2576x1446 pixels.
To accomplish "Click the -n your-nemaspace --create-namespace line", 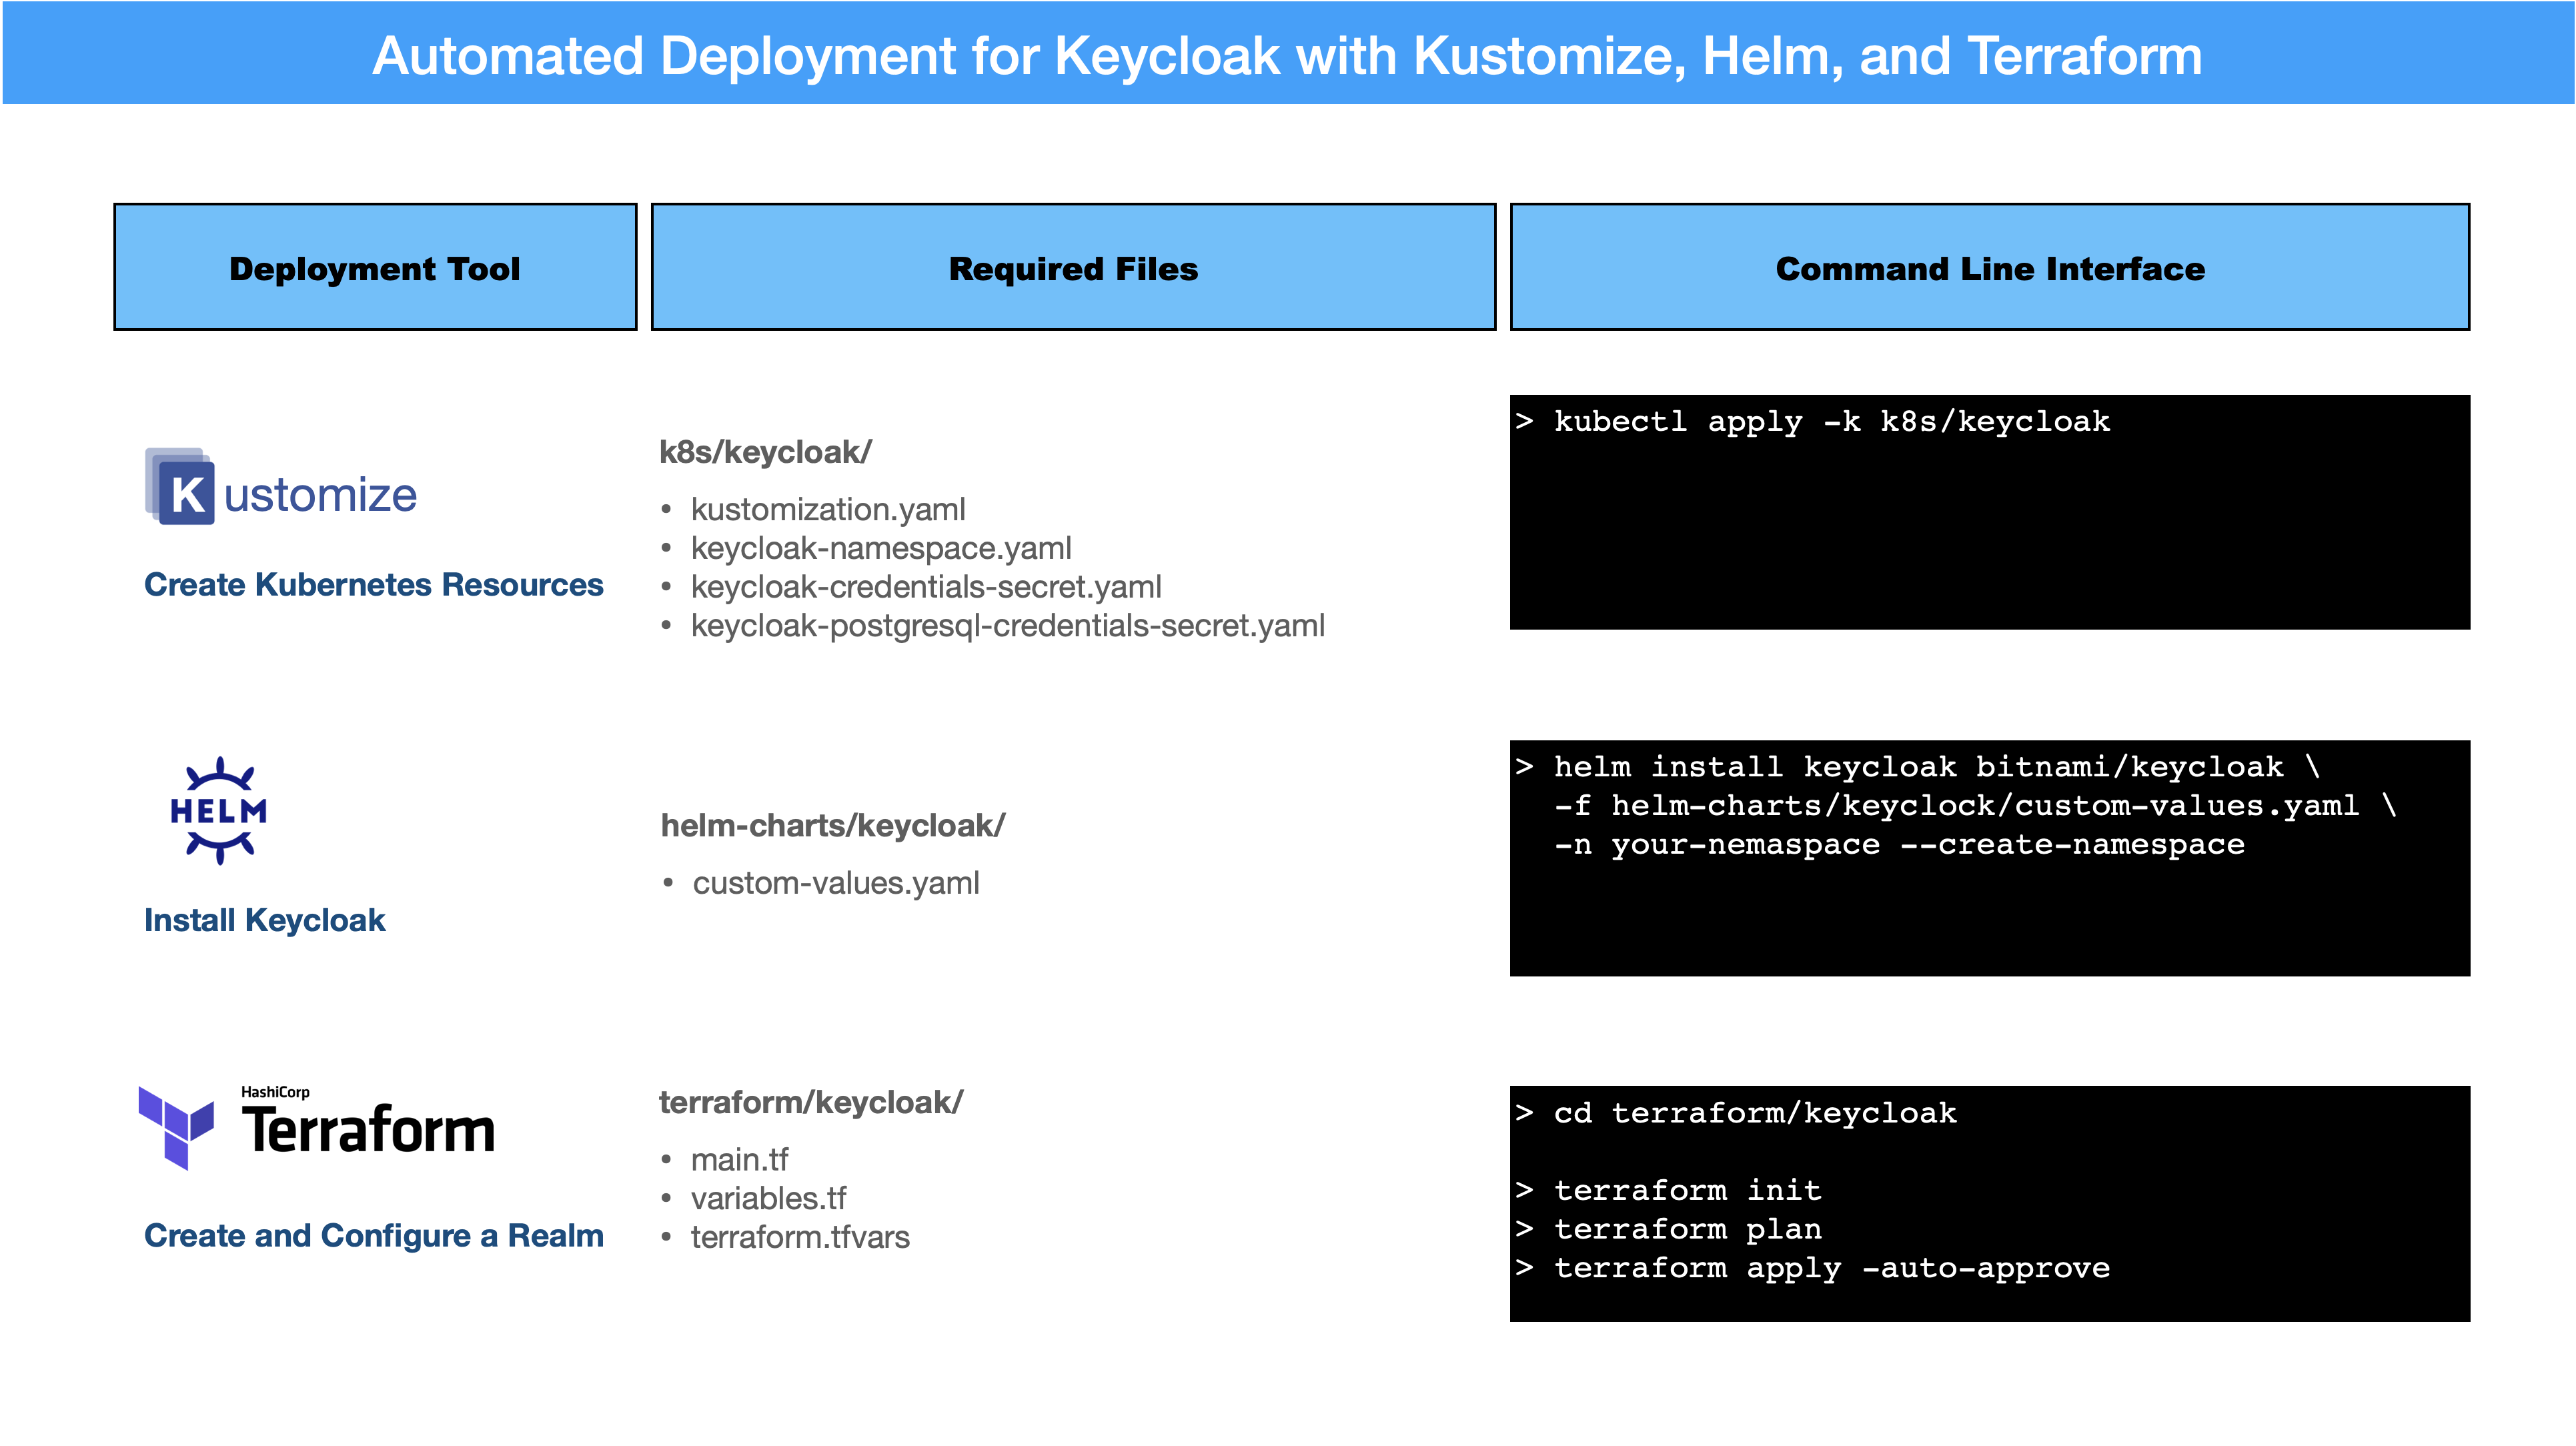I will coord(1899,845).
